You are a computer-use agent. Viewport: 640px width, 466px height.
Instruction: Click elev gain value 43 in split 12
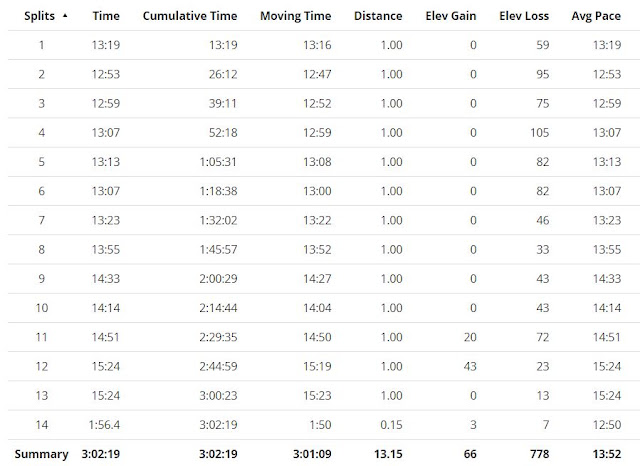point(470,366)
